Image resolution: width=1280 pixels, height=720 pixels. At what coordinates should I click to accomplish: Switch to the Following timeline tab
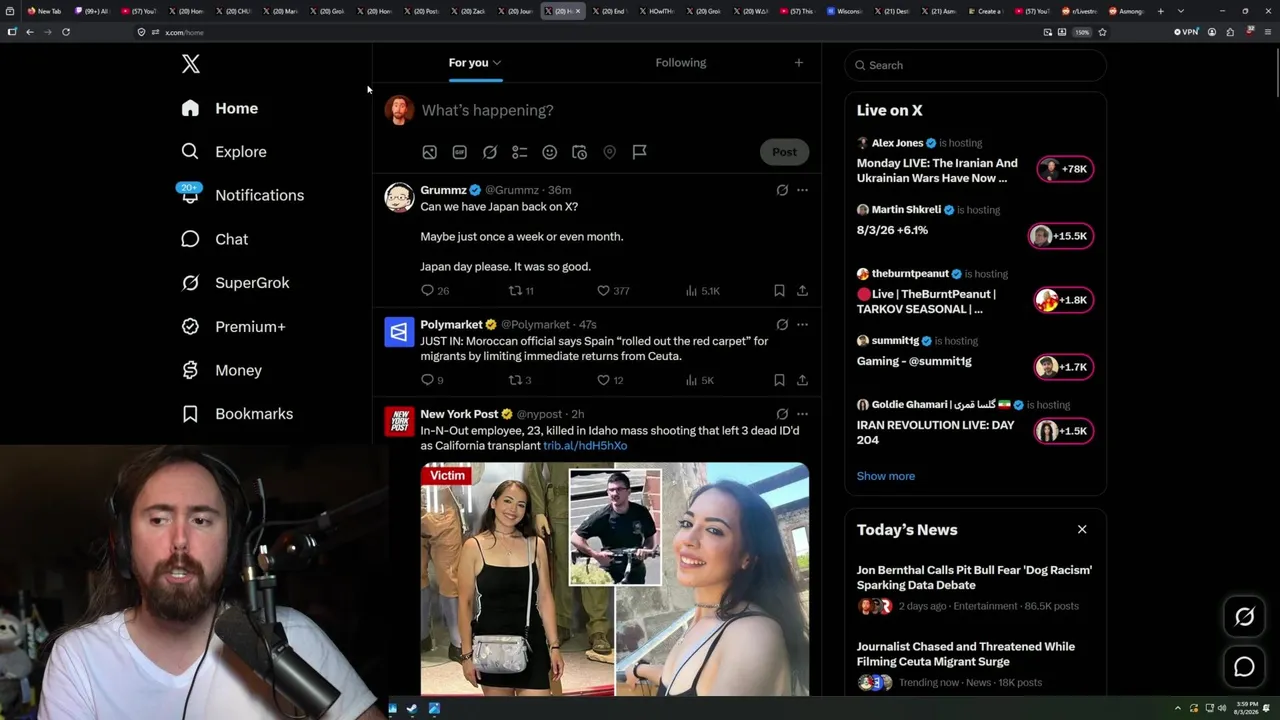[681, 63]
